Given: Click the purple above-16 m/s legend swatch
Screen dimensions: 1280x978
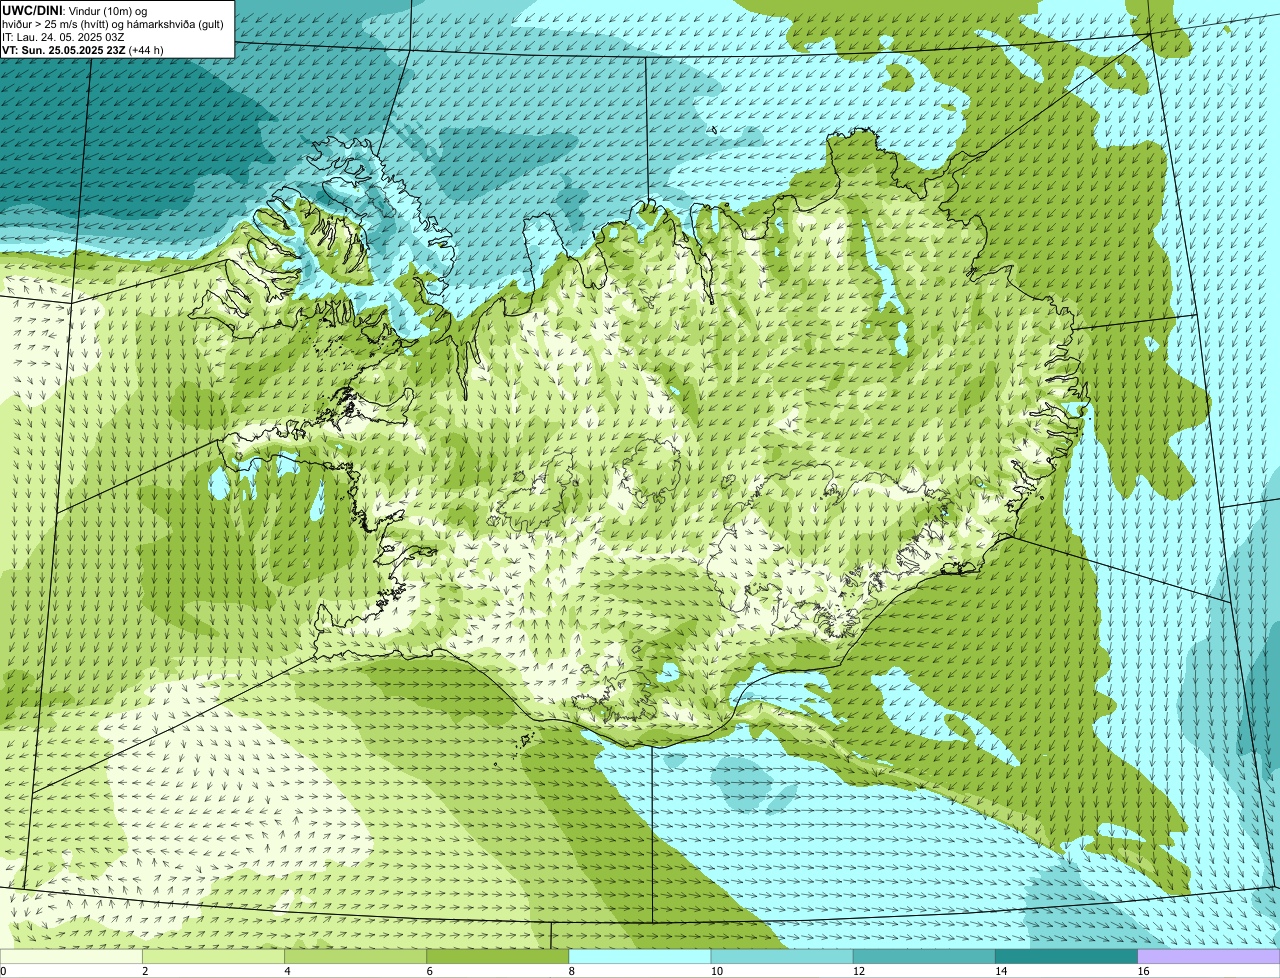Looking at the screenshot, I should click(1209, 956).
